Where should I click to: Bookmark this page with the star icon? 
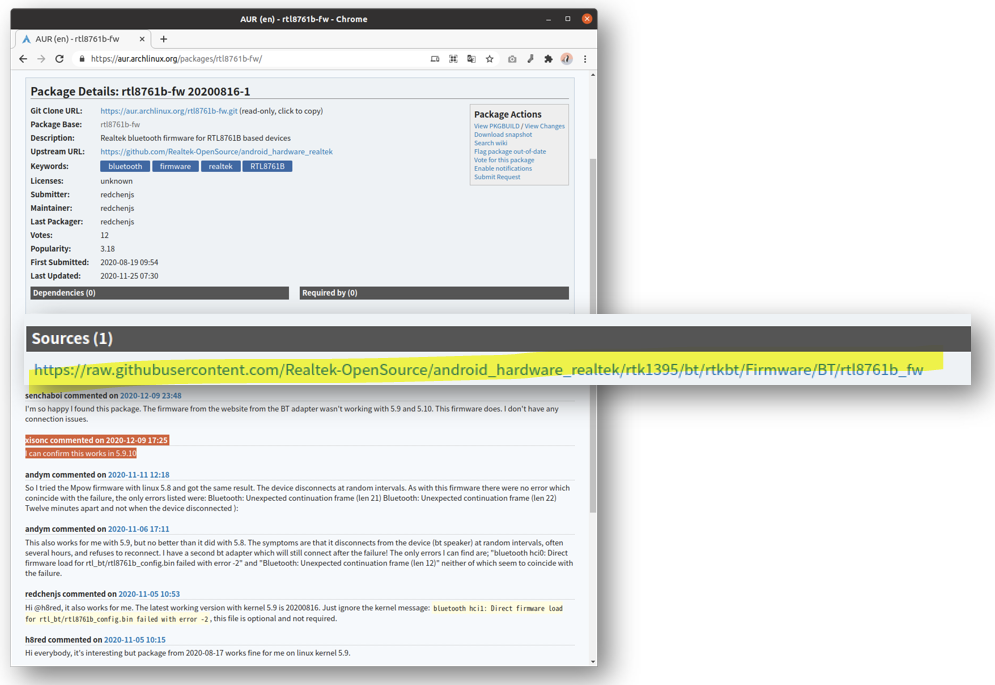(489, 59)
